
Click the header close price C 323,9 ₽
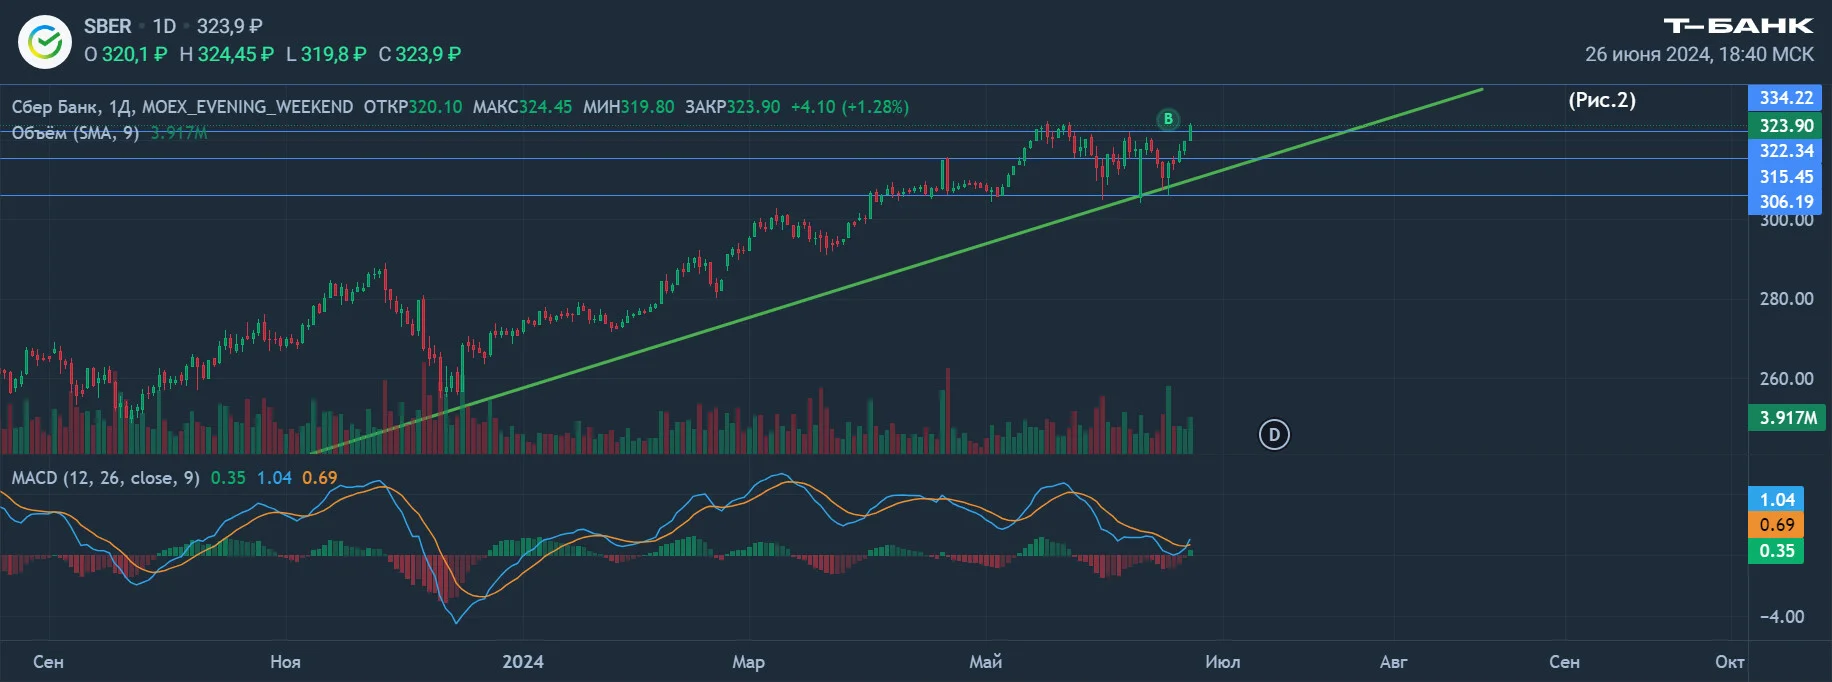pyautogui.click(x=420, y=54)
